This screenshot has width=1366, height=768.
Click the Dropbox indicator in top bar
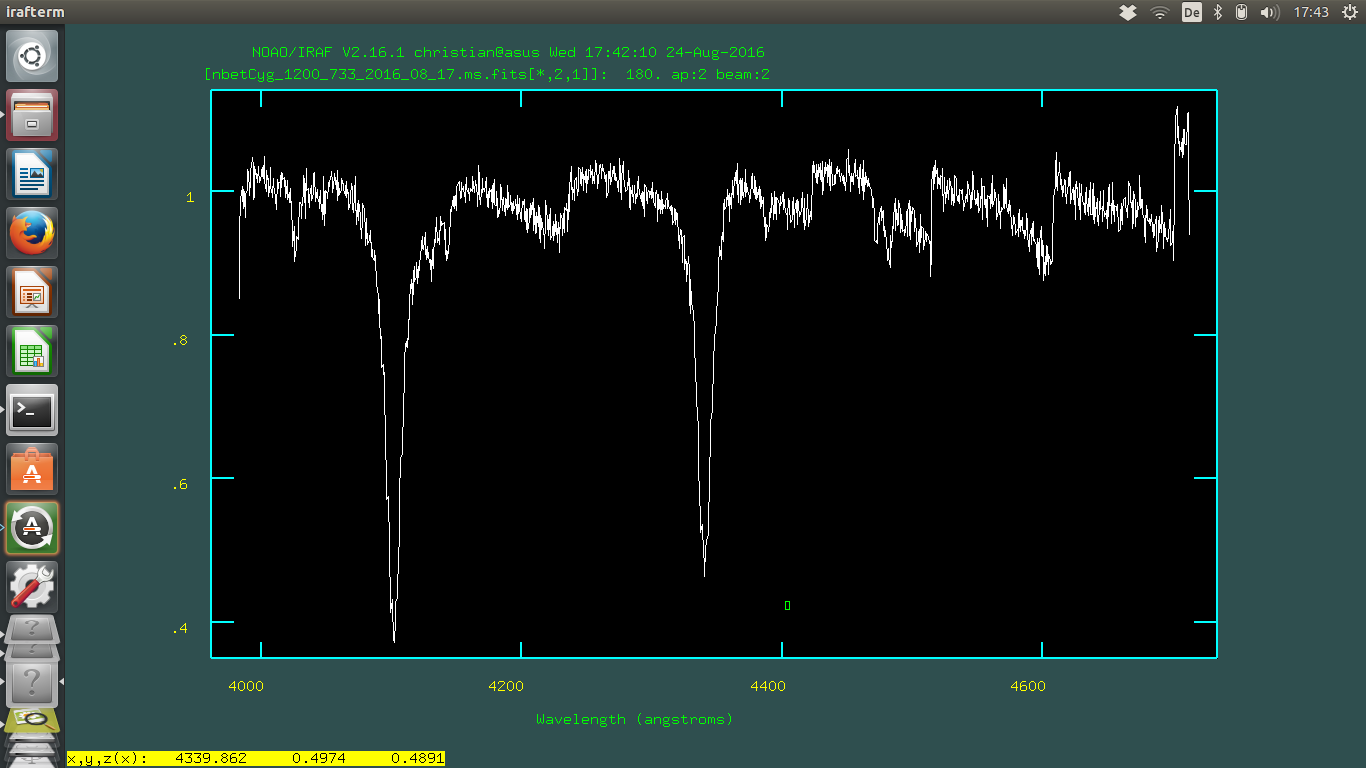(1128, 12)
